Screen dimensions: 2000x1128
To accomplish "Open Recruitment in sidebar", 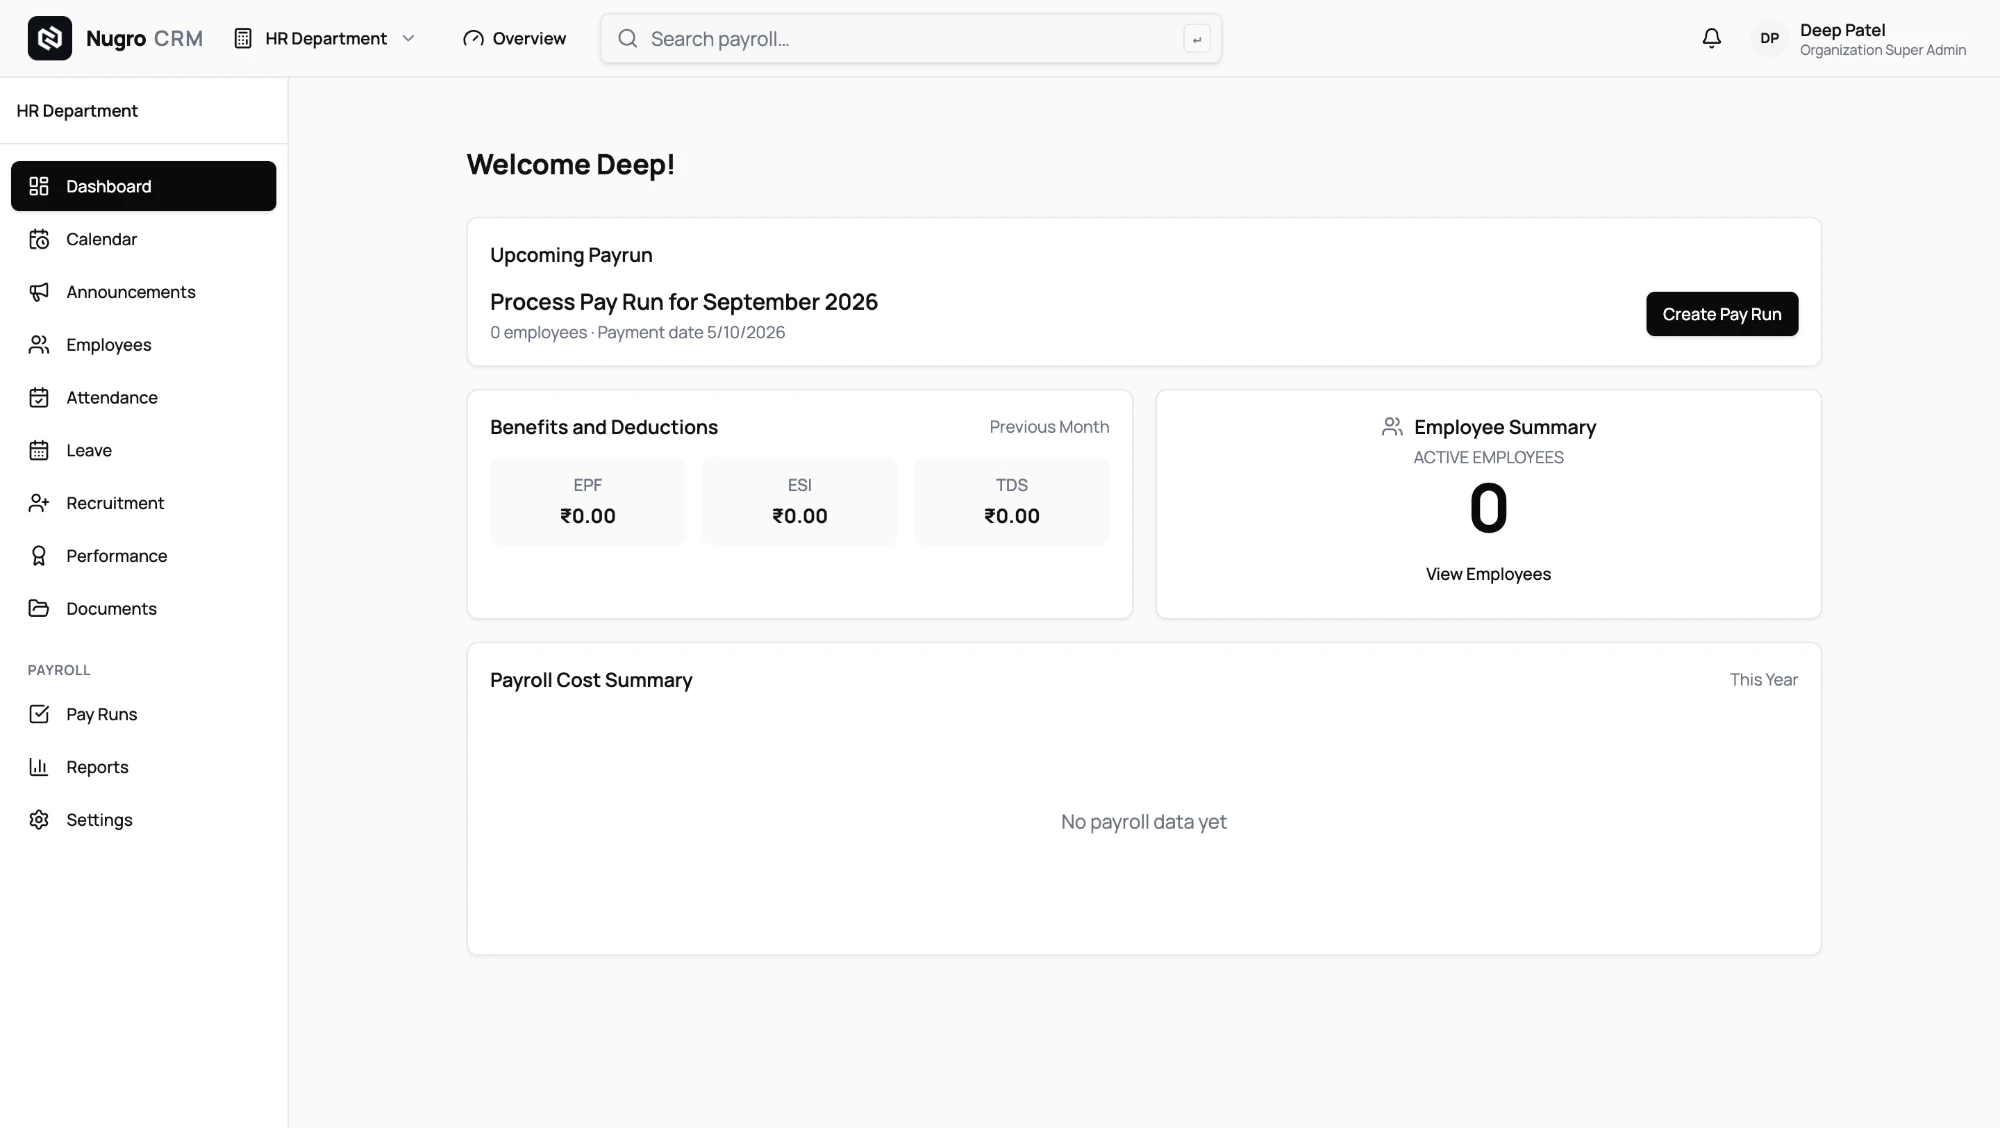I will pos(143,503).
